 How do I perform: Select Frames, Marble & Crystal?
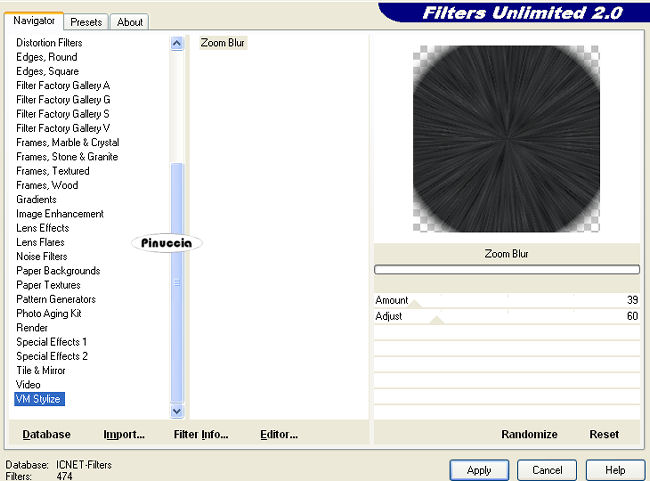[x=68, y=143]
